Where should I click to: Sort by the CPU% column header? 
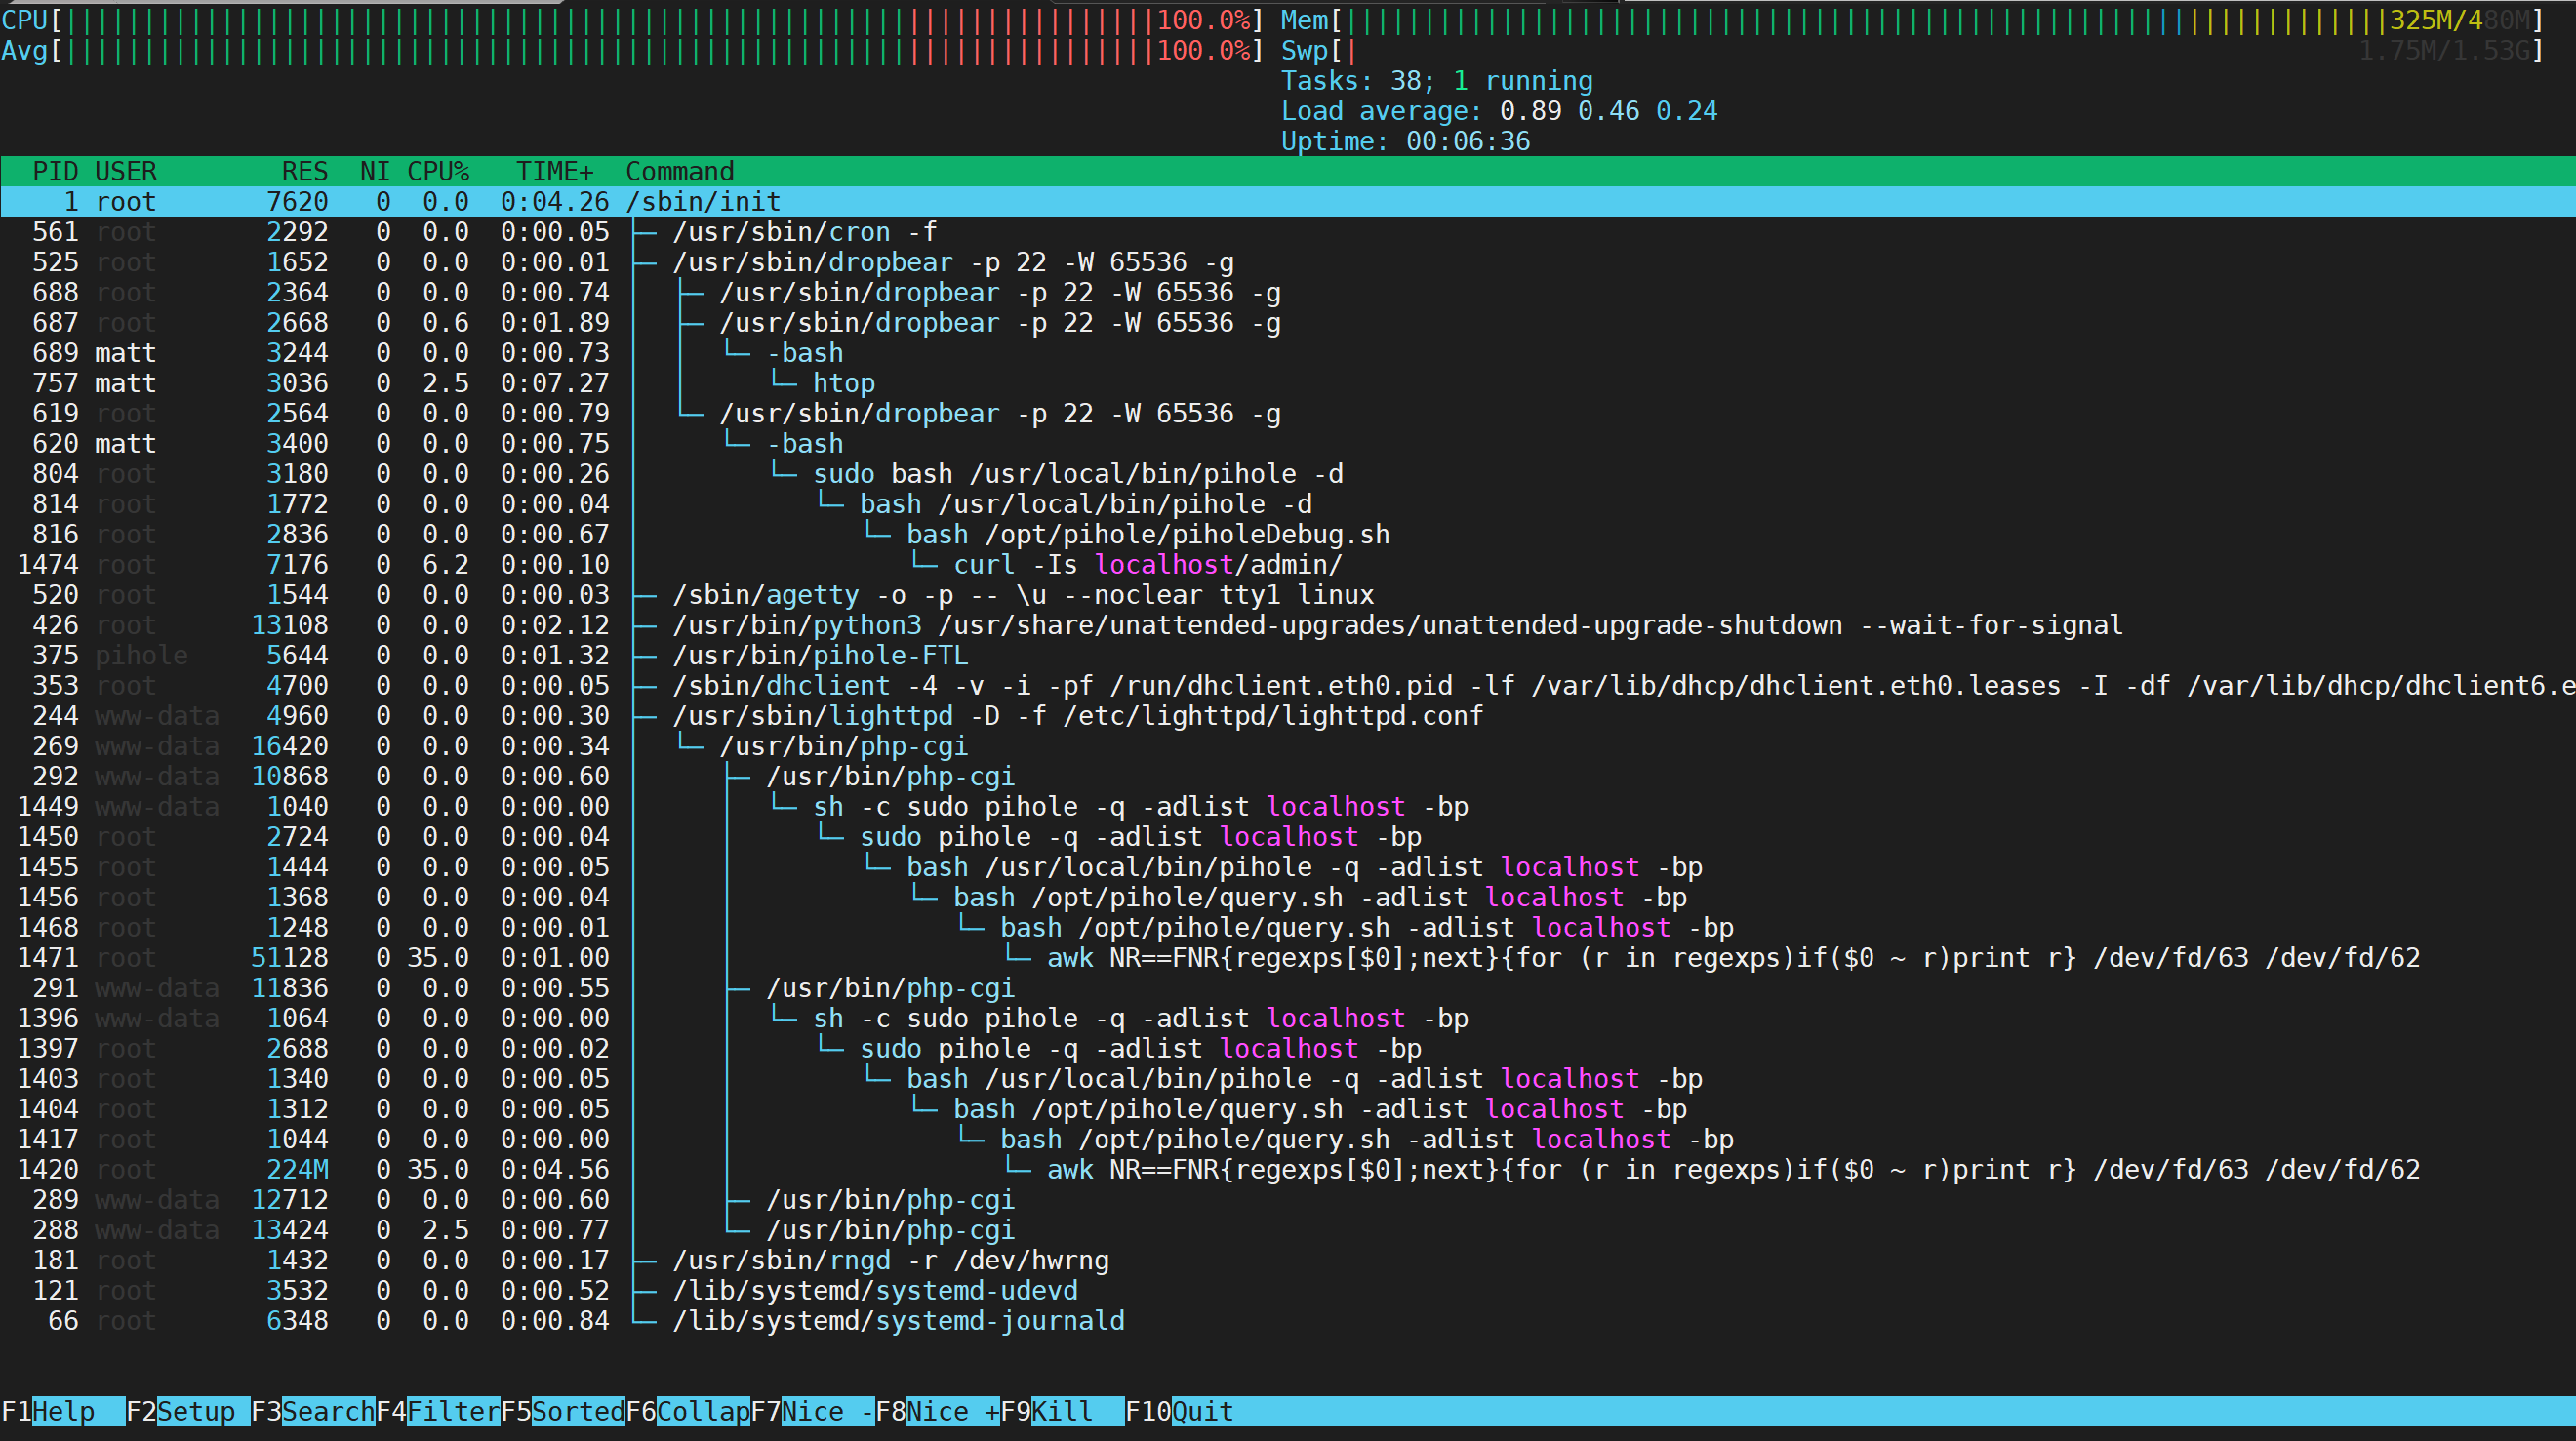click(x=438, y=171)
